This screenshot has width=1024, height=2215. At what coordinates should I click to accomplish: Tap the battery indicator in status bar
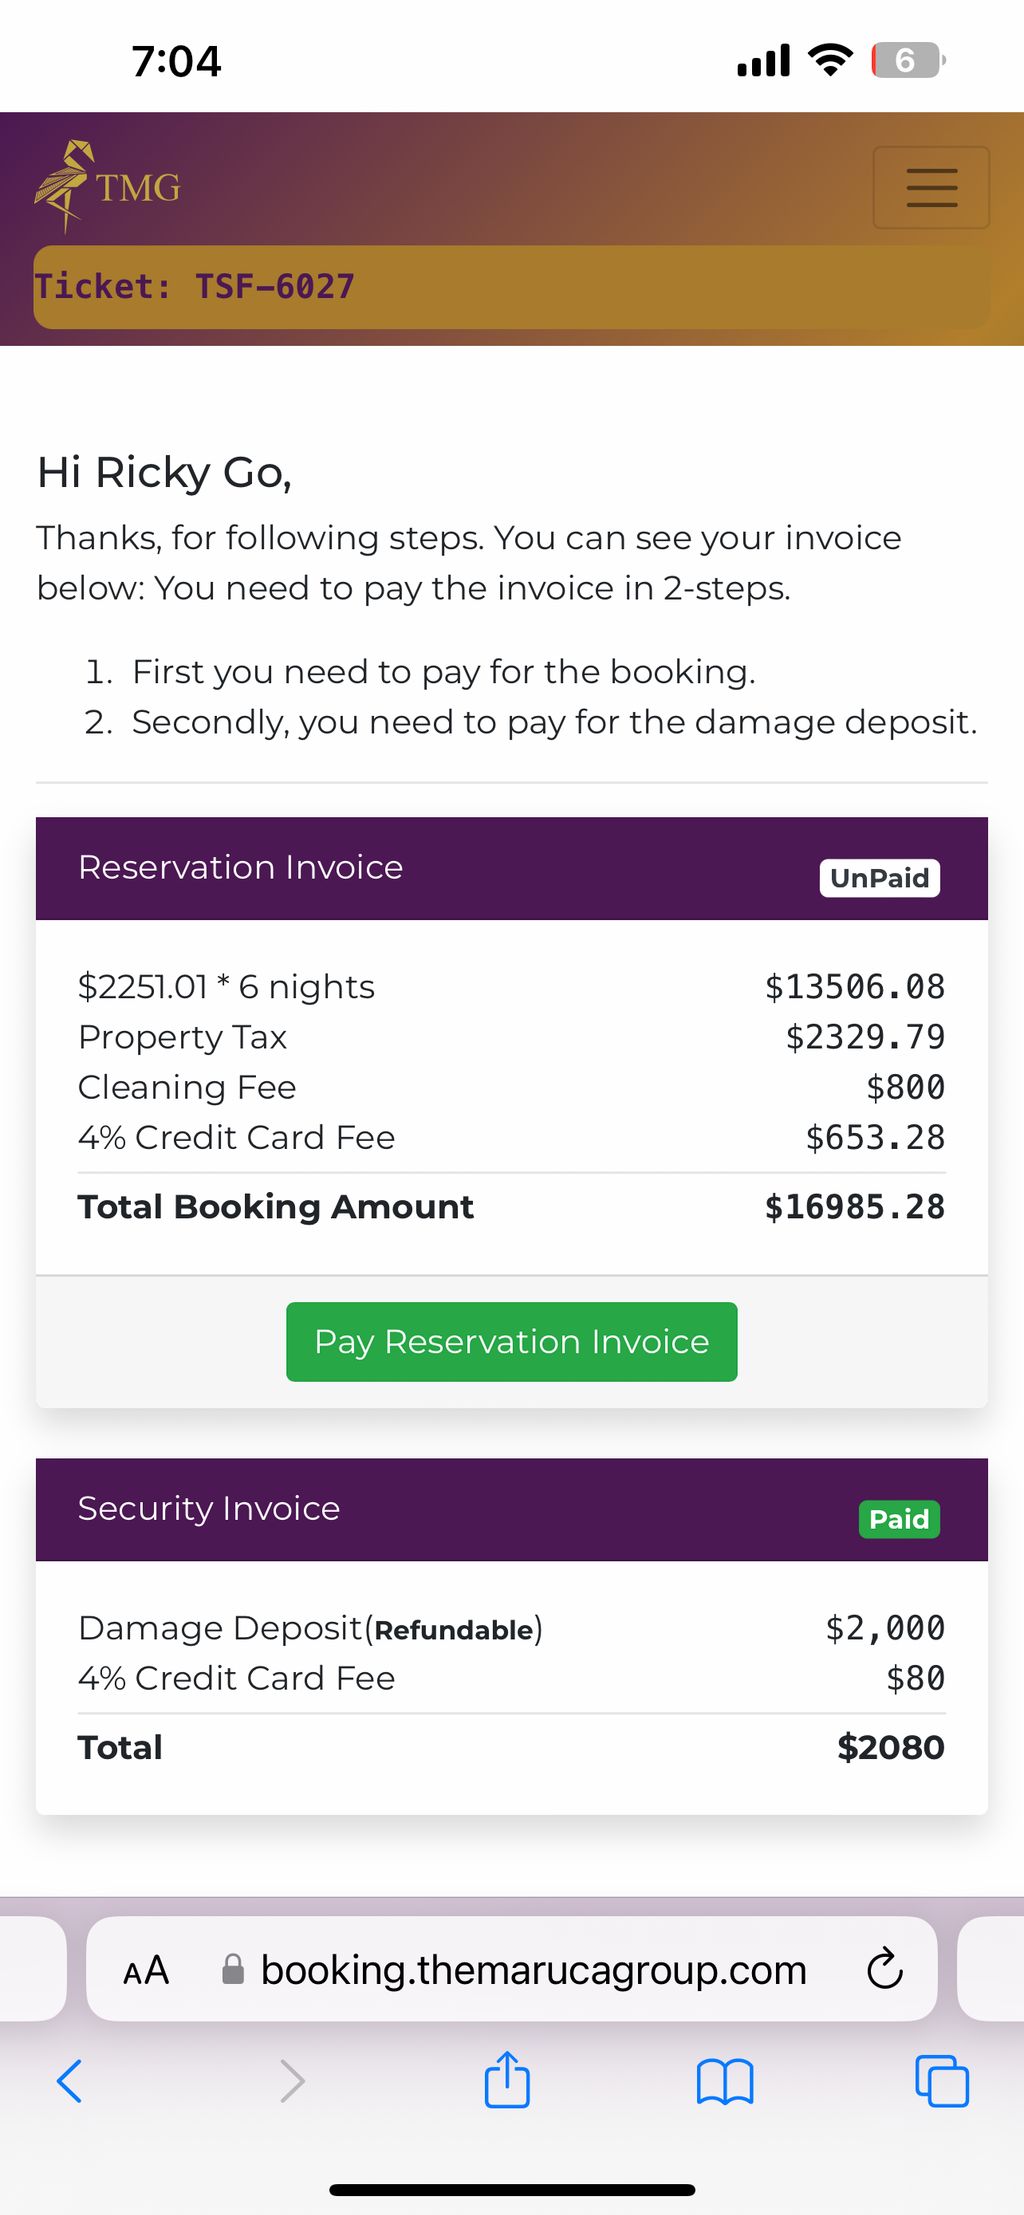908,60
